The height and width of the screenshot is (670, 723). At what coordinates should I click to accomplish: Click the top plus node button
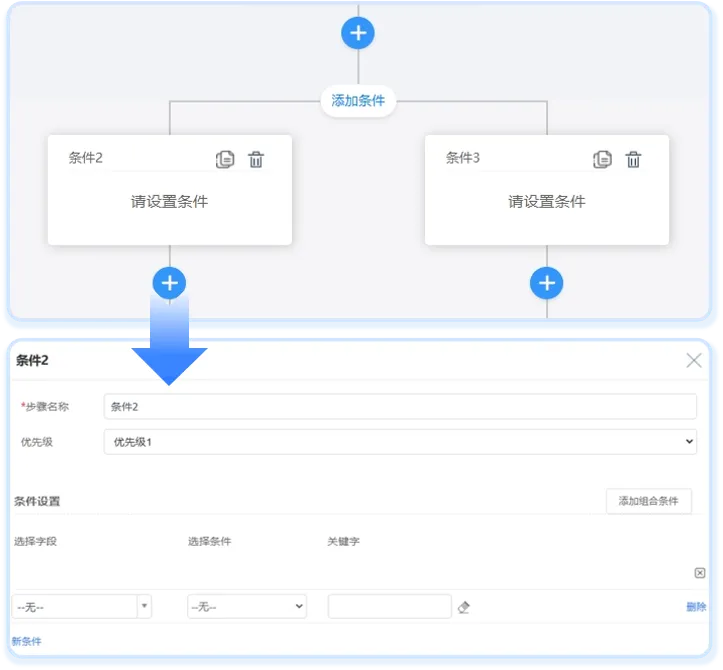click(358, 33)
